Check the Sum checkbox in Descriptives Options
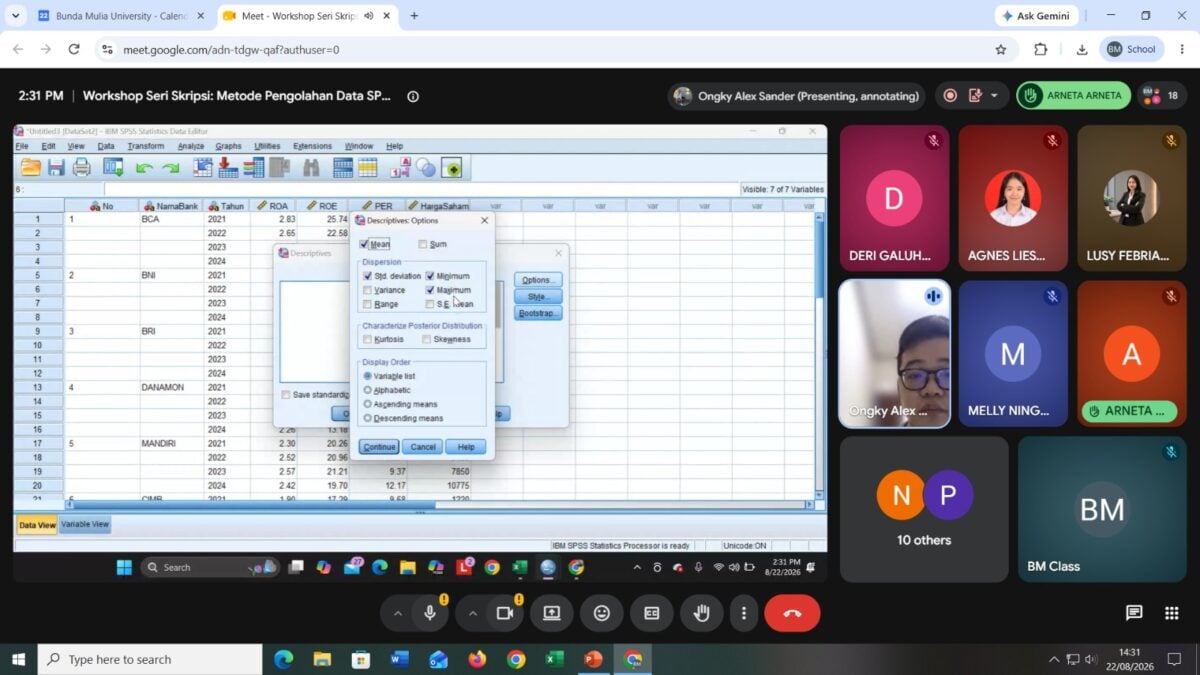1200x675 pixels. [423, 244]
